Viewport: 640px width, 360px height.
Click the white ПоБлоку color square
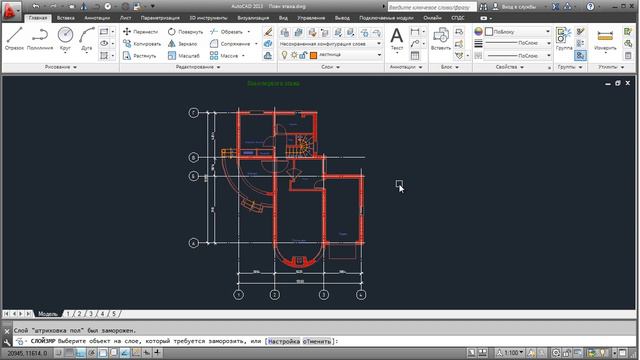pos(489,31)
